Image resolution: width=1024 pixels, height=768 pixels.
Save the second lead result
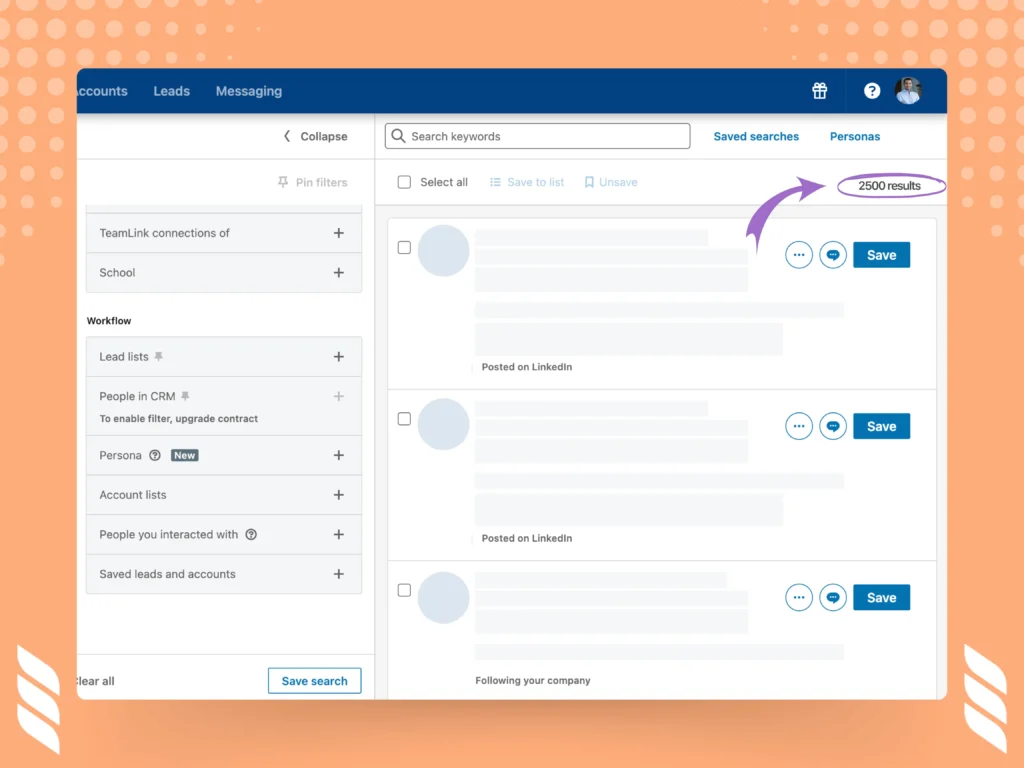pyautogui.click(x=881, y=426)
